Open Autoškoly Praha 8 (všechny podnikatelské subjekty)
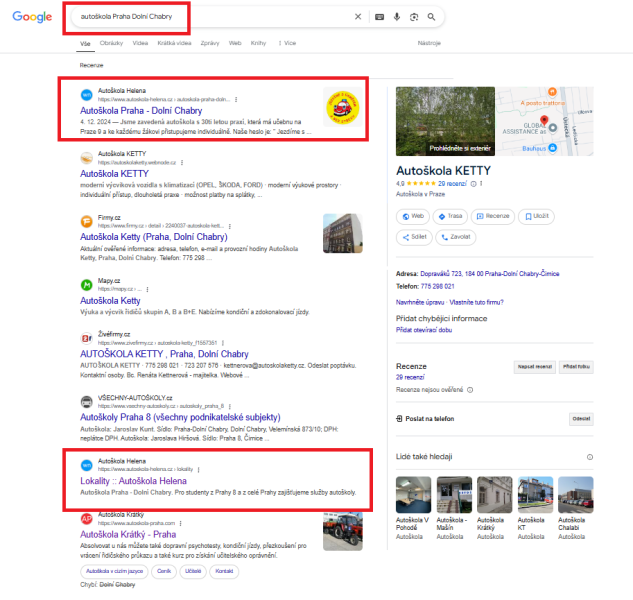Viewport: 633px width, 600px height. pos(180,417)
